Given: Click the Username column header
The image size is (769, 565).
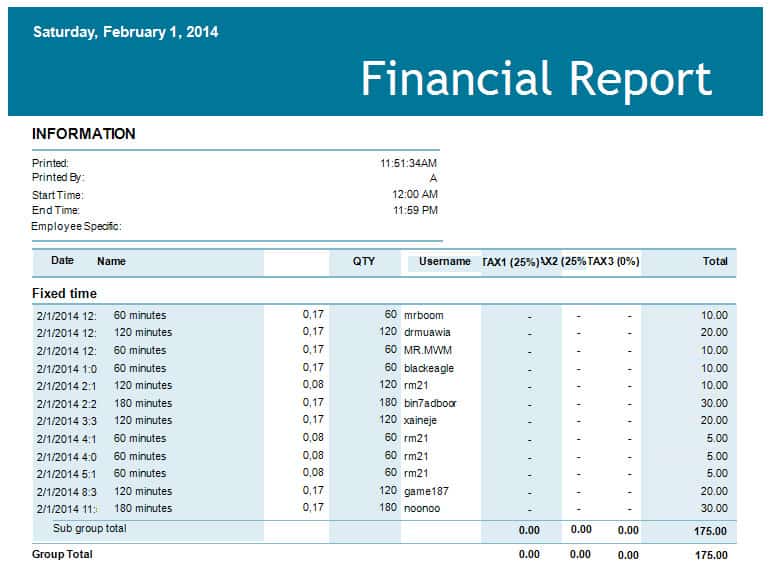Looking at the screenshot, I should [x=444, y=261].
